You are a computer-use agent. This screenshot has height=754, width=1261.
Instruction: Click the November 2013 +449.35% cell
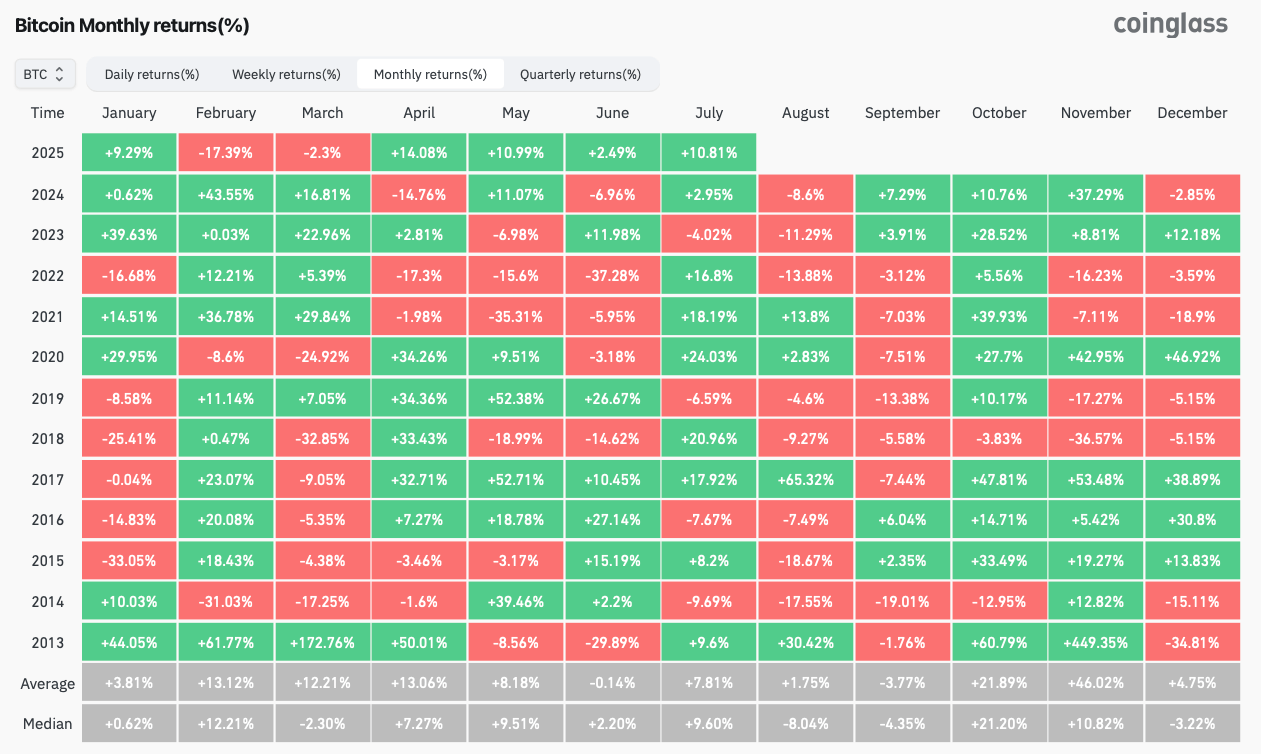click(x=1096, y=643)
